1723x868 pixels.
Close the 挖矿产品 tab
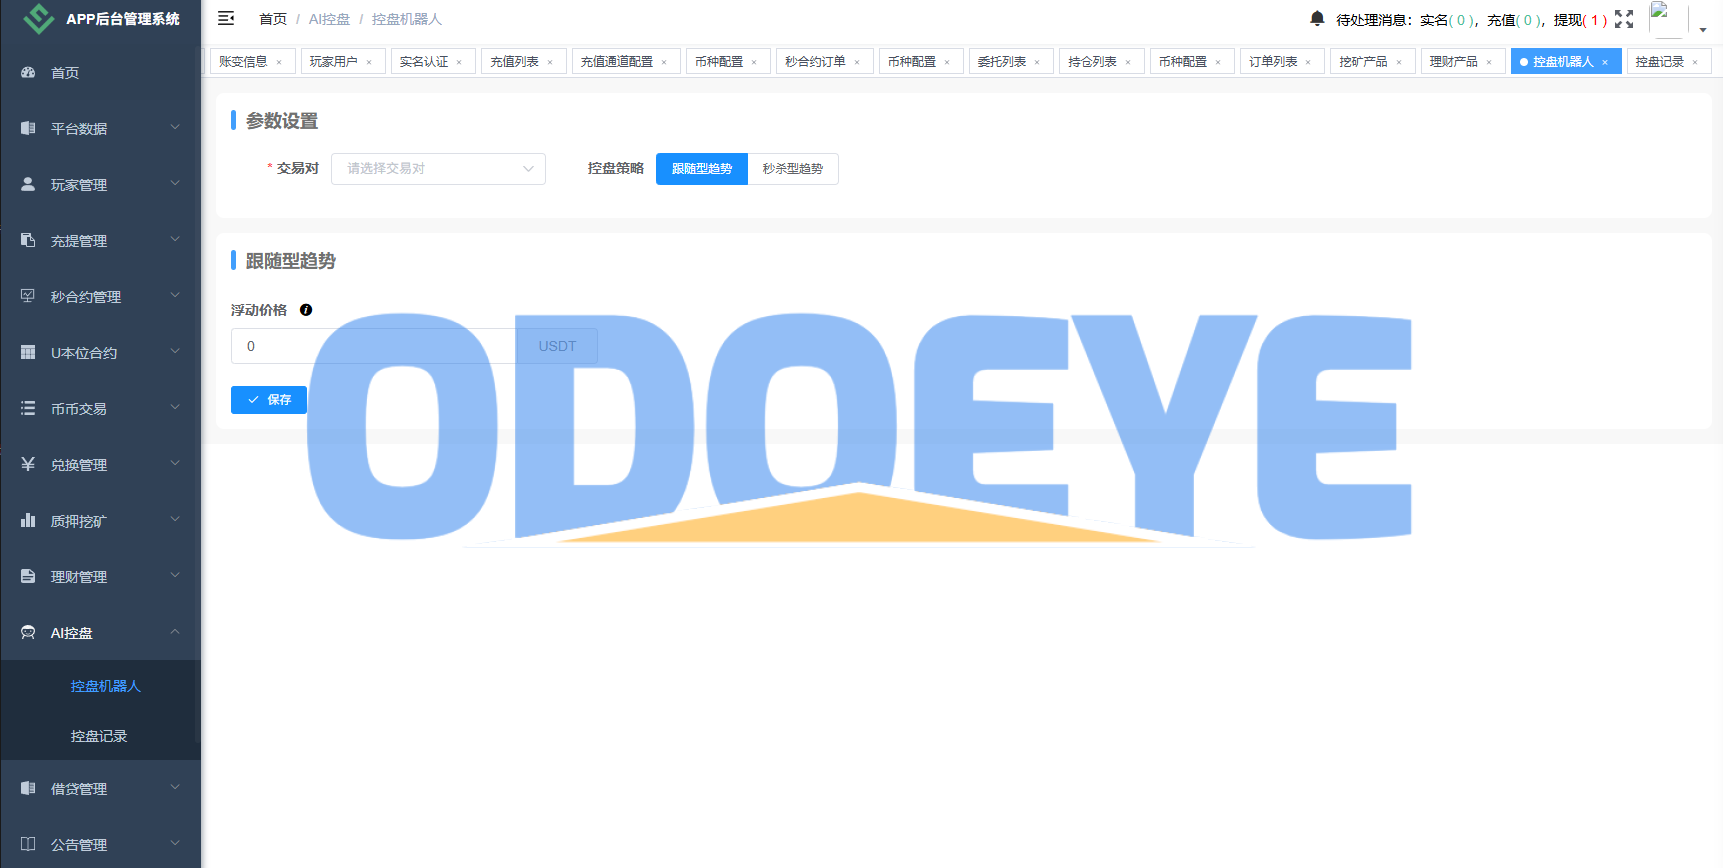click(1399, 62)
